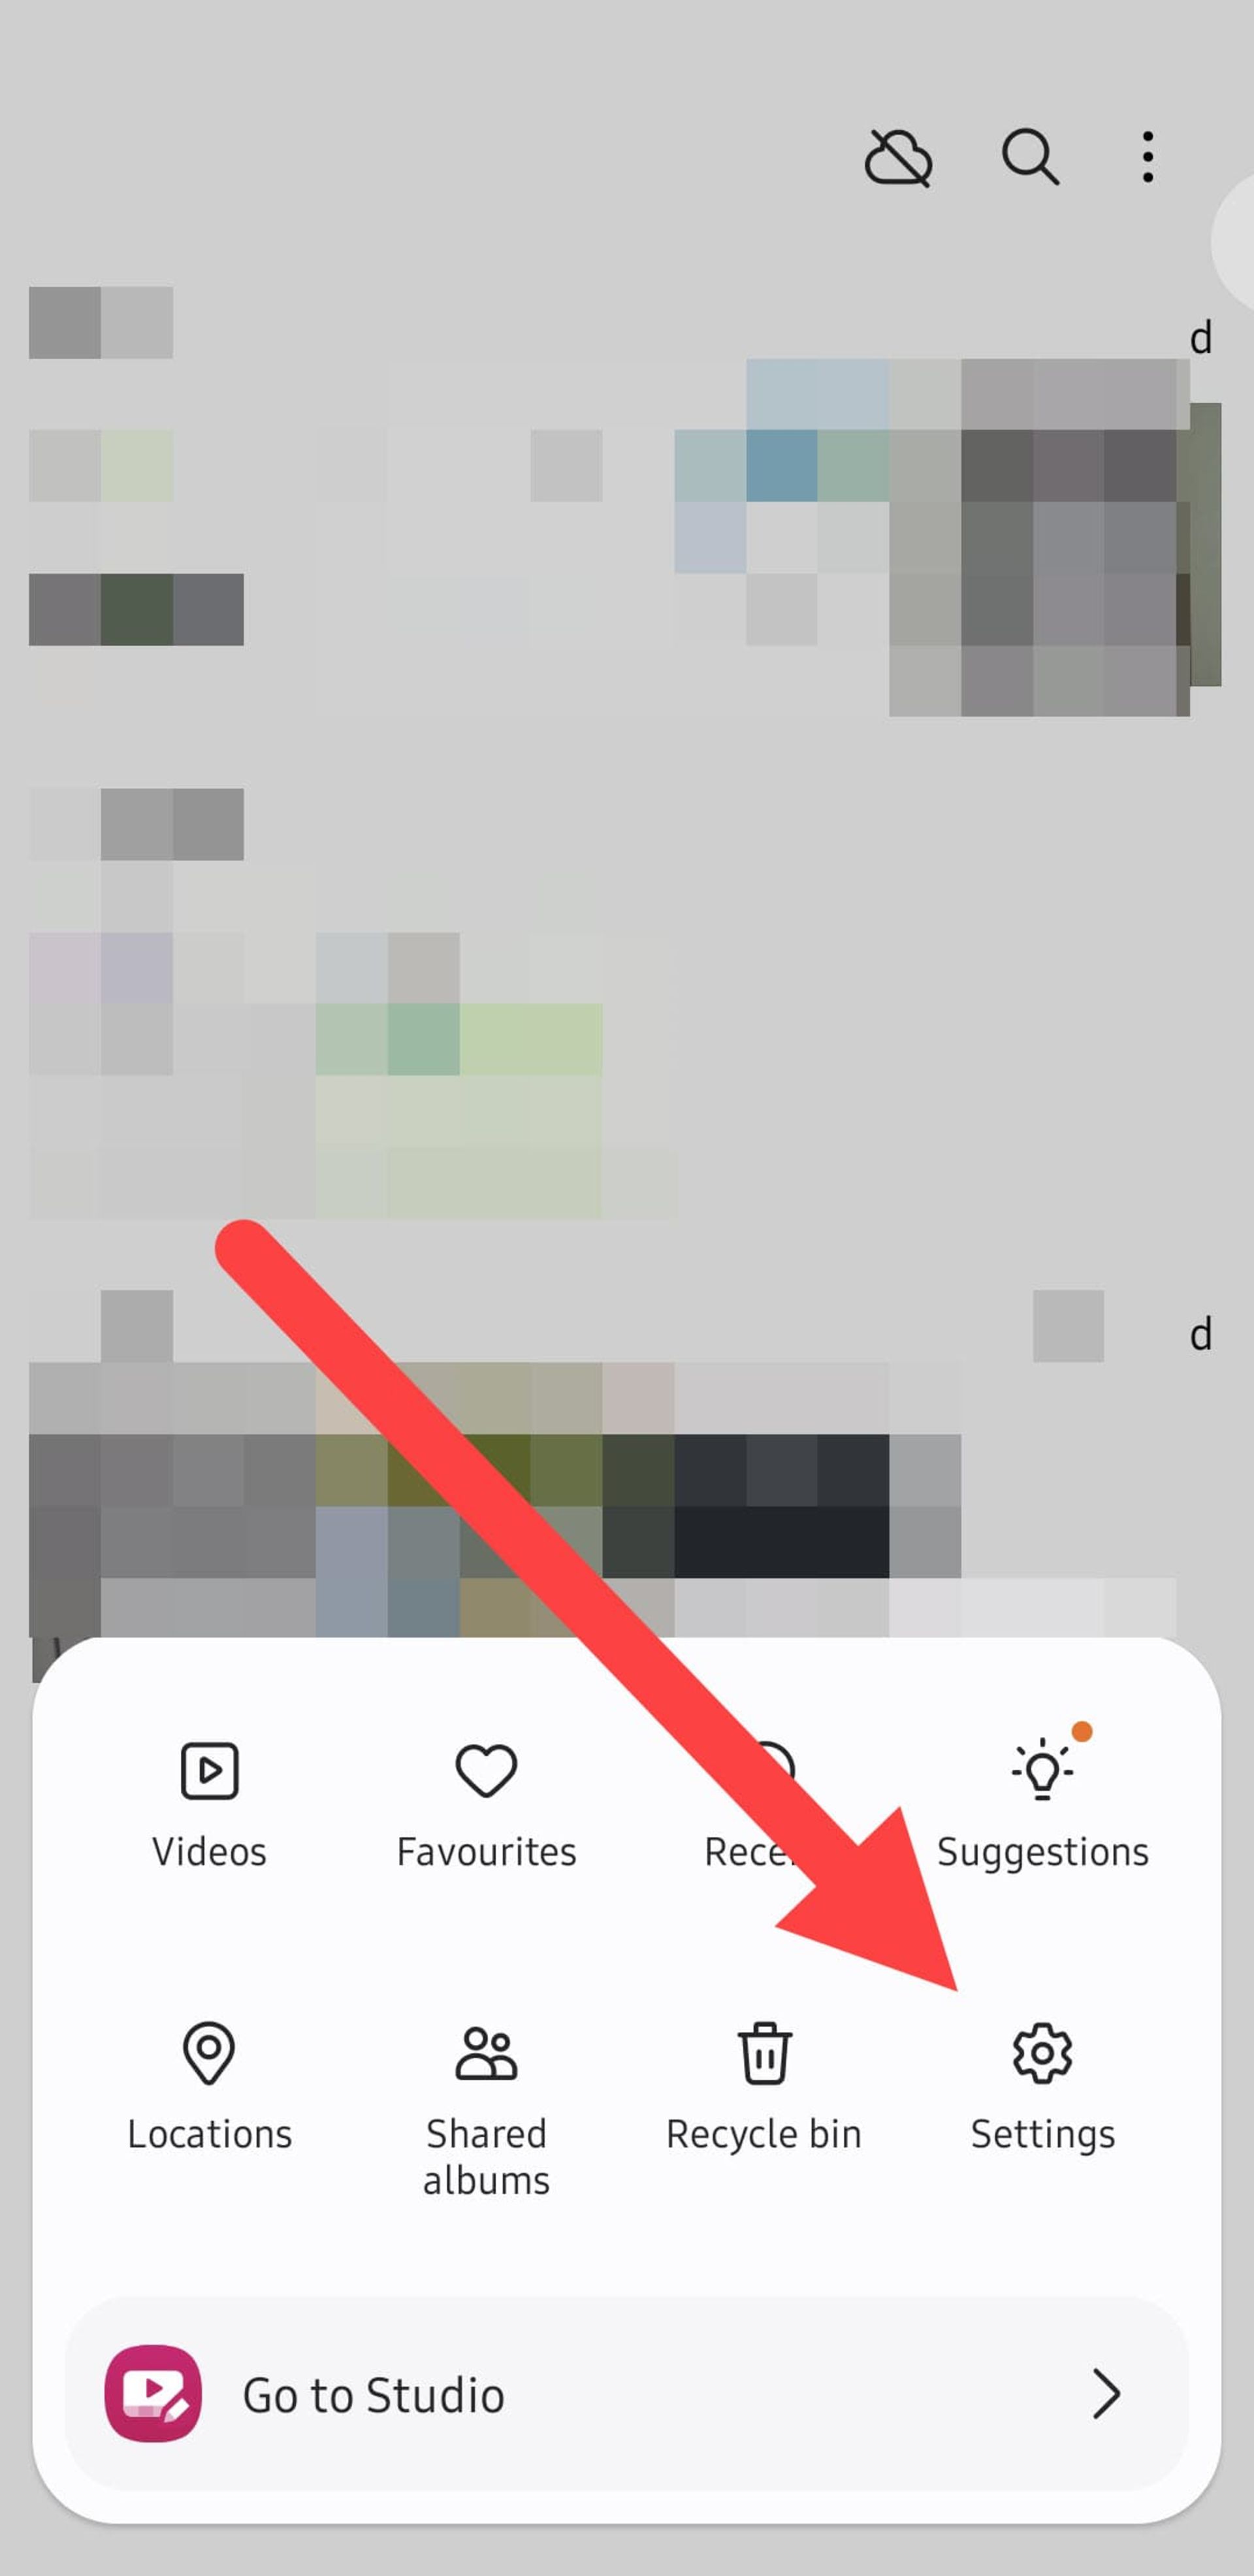Open Suggestions with notification dot

pos(1040,1796)
